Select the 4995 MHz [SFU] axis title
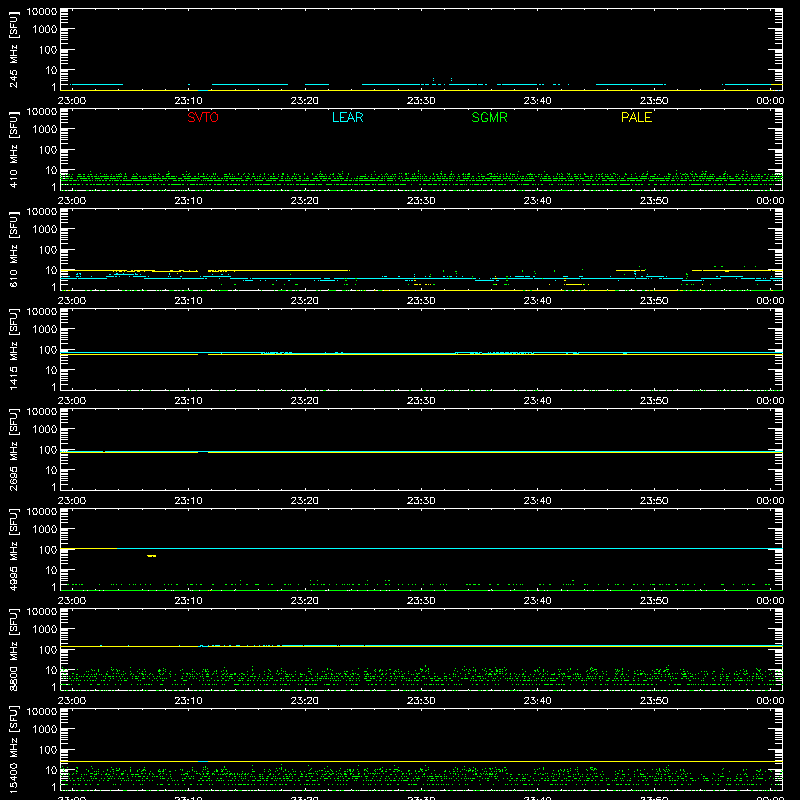800x800 pixels. click(x=13, y=550)
